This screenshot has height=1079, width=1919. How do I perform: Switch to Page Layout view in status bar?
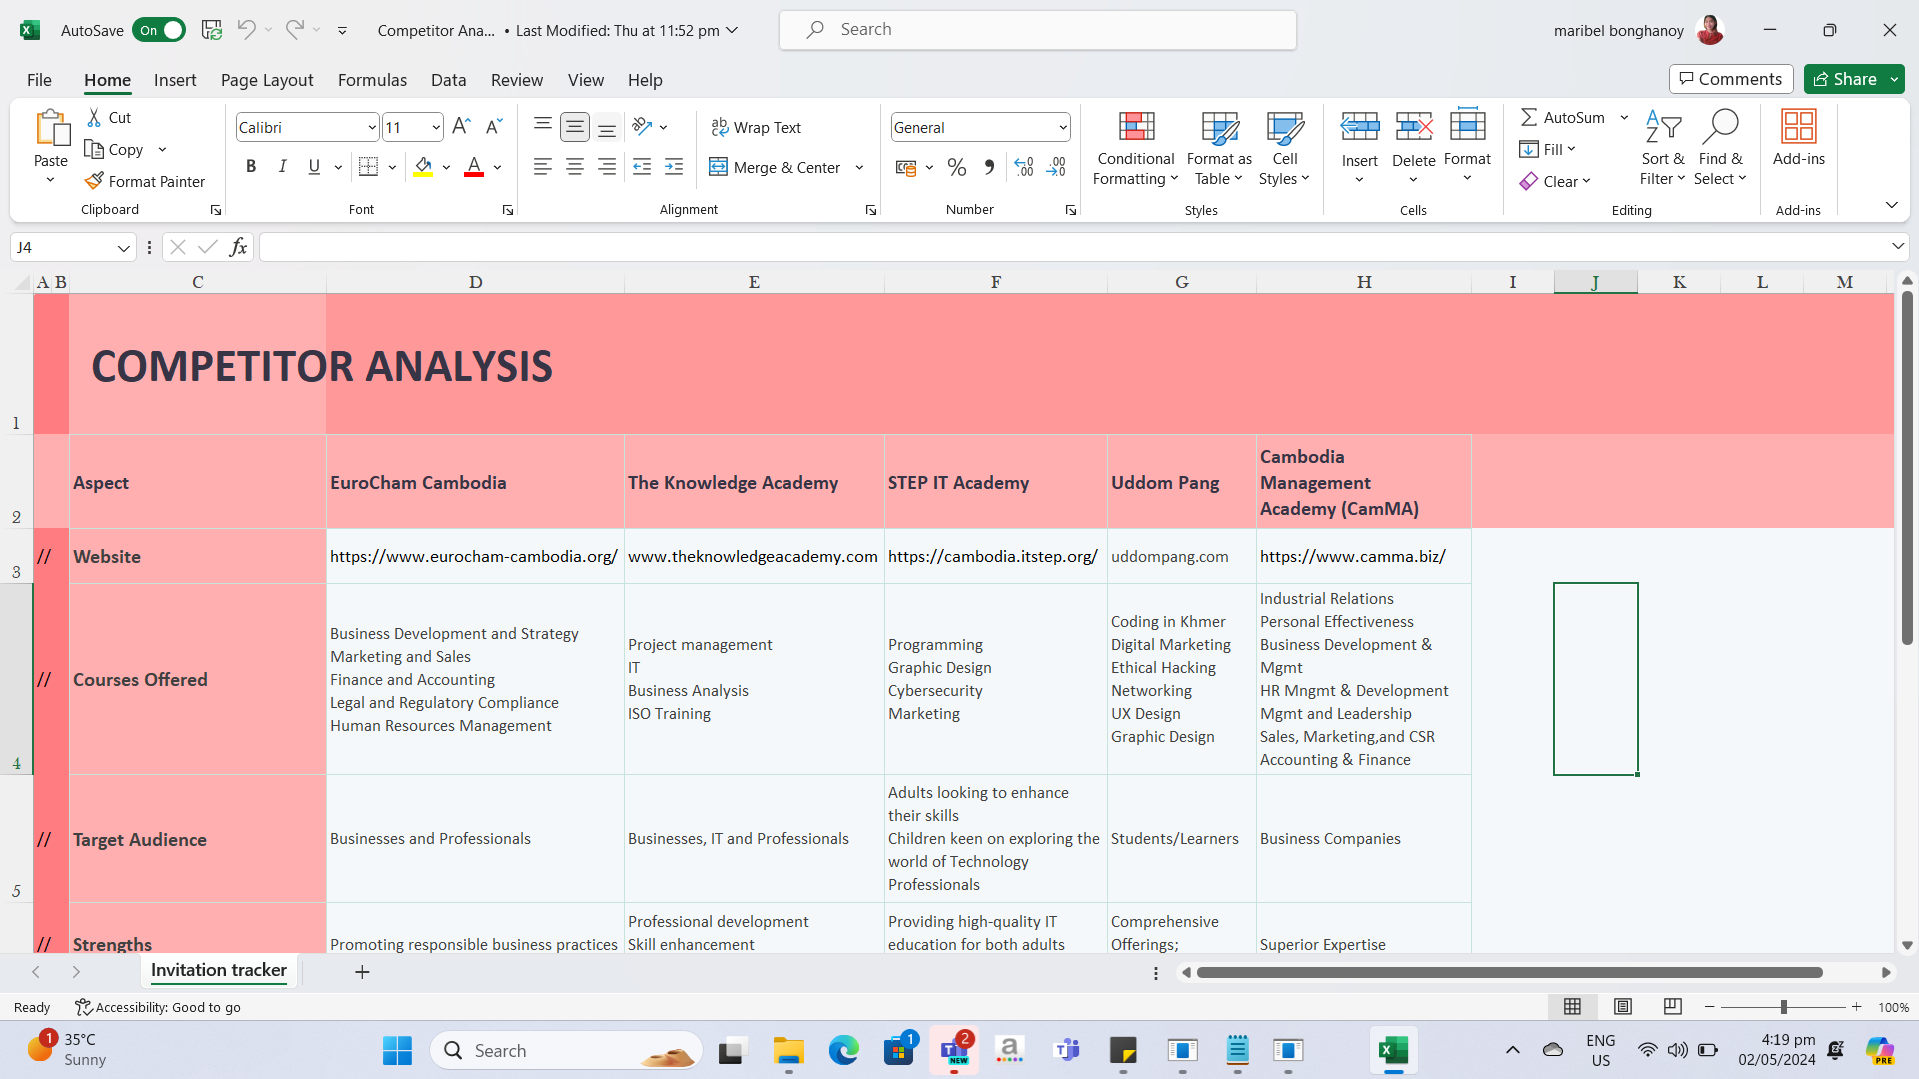tap(1622, 1007)
